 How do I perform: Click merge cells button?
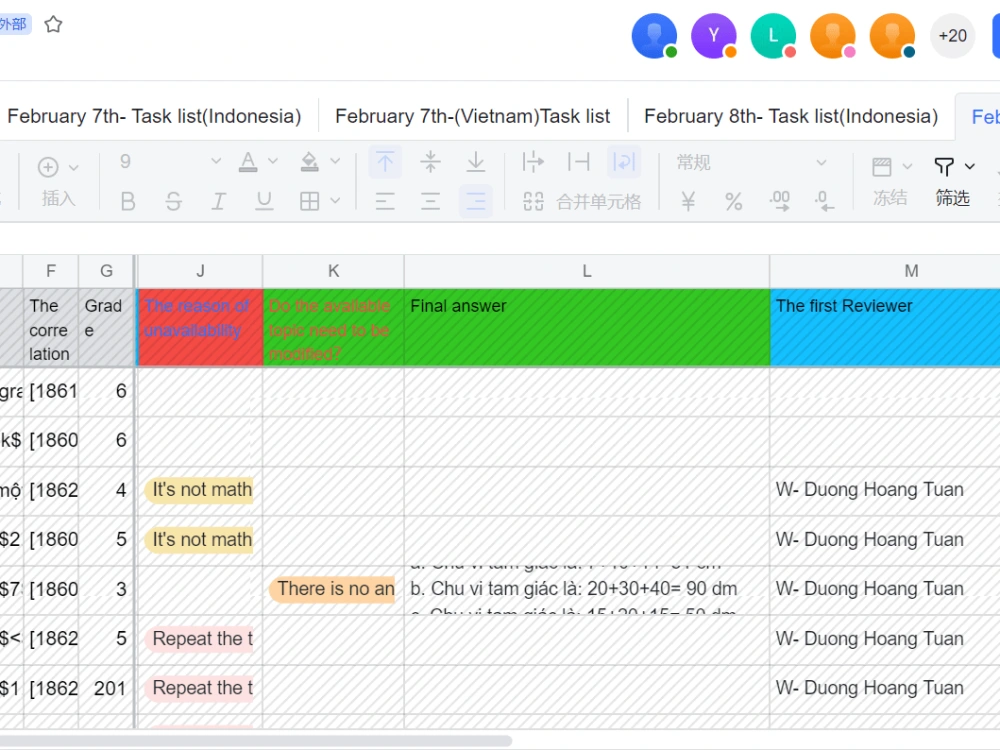[582, 202]
